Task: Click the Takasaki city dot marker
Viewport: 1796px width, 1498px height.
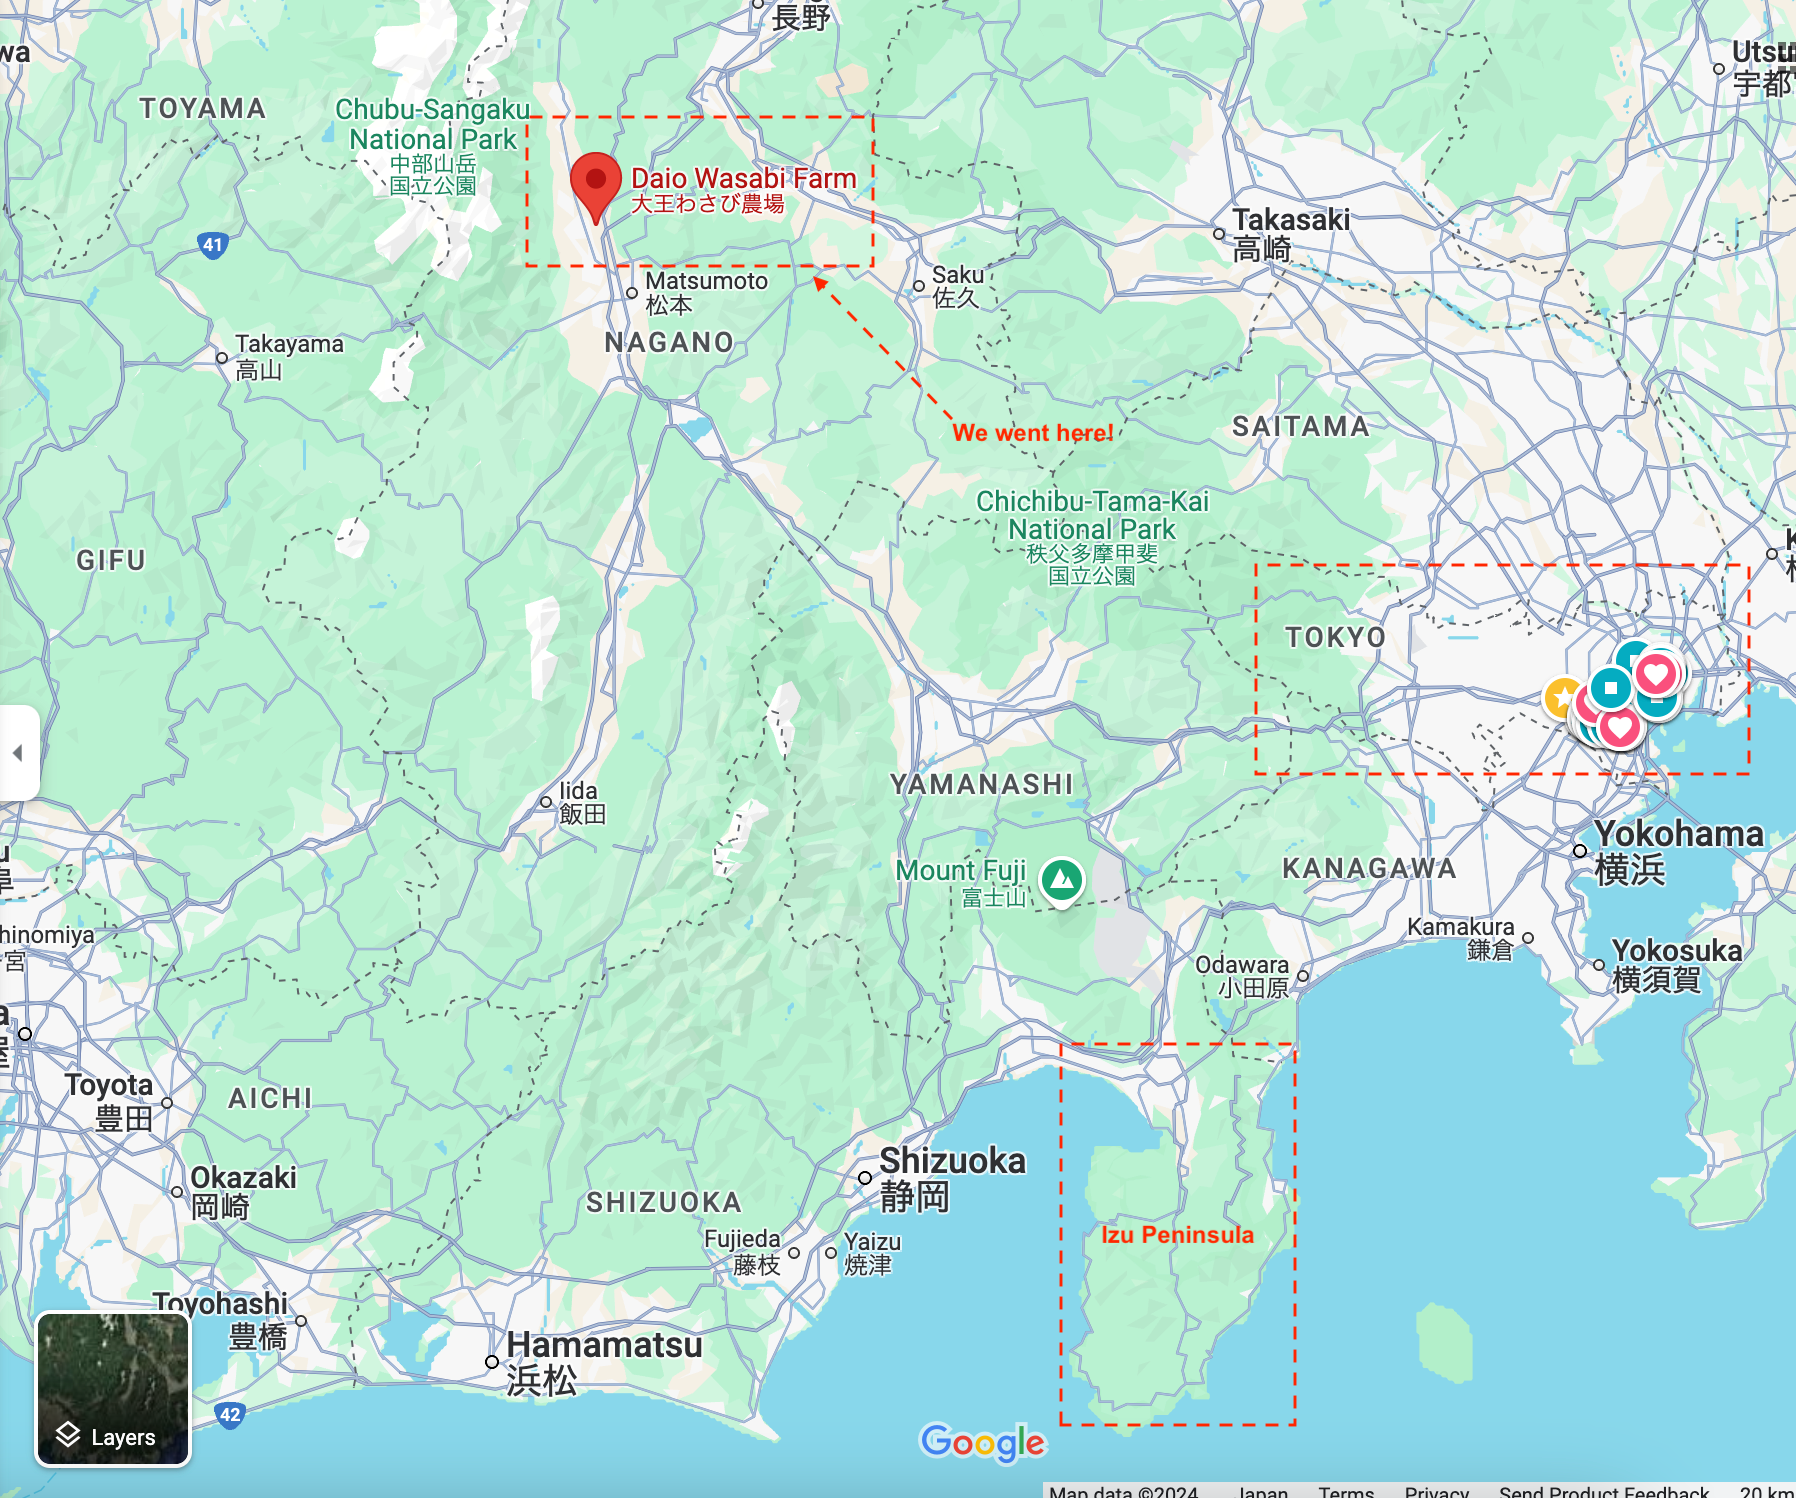Action: coord(1219,234)
